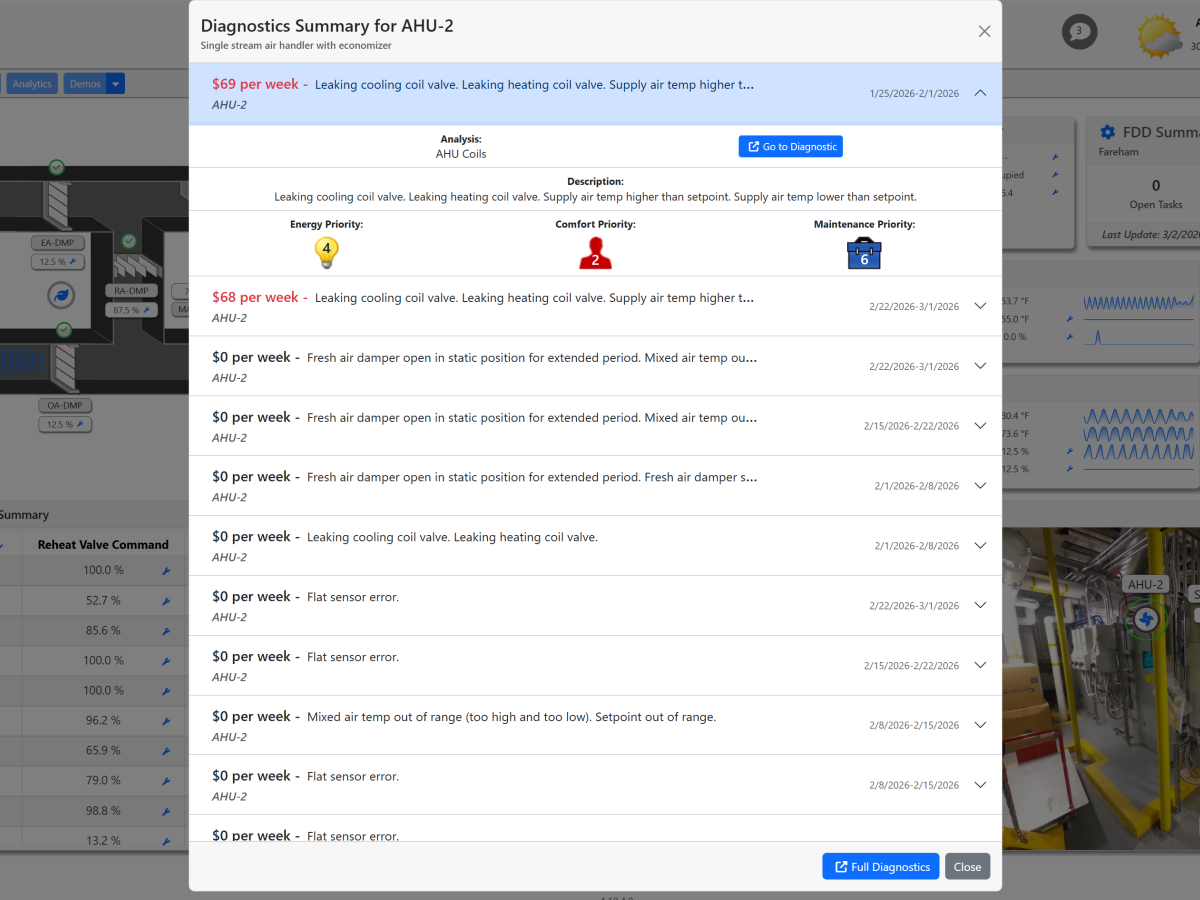Expand the $68 per week diagnostic row
The width and height of the screenshot is (1200, 900).
point(980,307)
